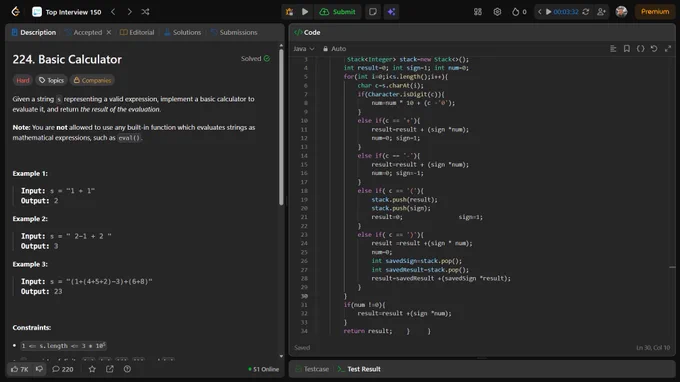Click the debugger icon beside Run
Screen dimensions: 680x382
click(x=289, y=12)
